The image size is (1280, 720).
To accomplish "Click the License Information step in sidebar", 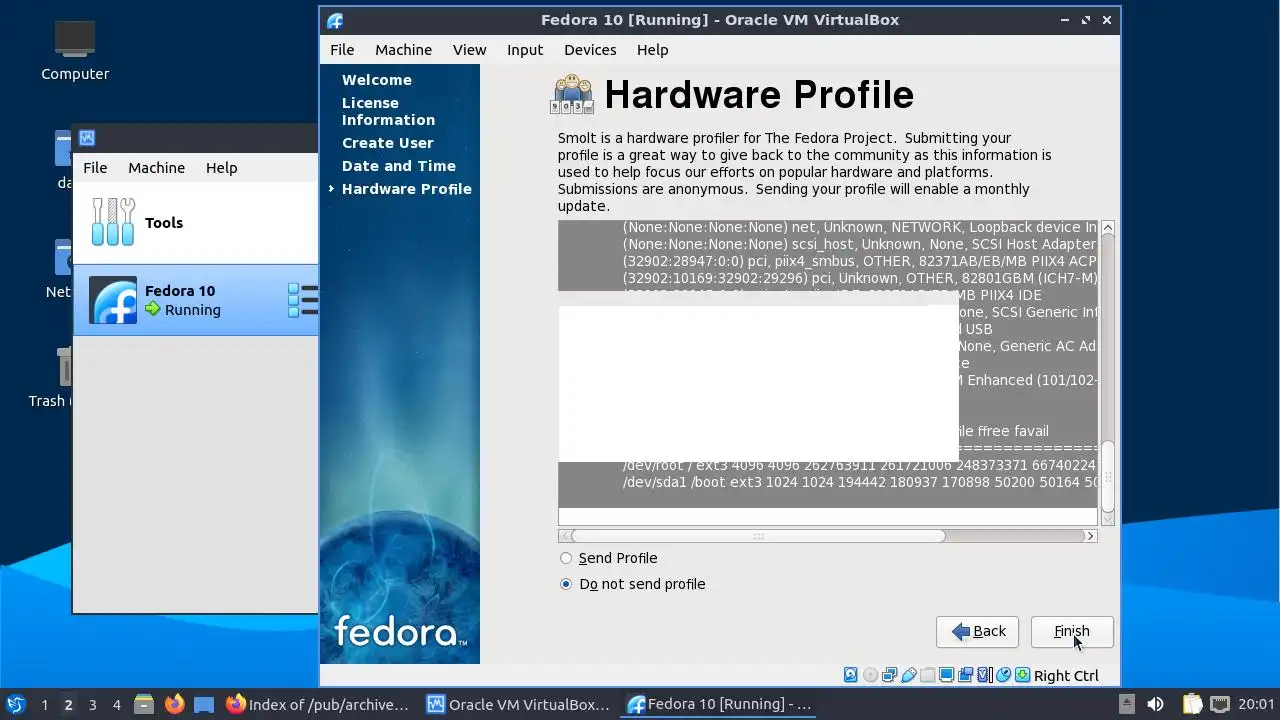I will (x=388, y=111).
